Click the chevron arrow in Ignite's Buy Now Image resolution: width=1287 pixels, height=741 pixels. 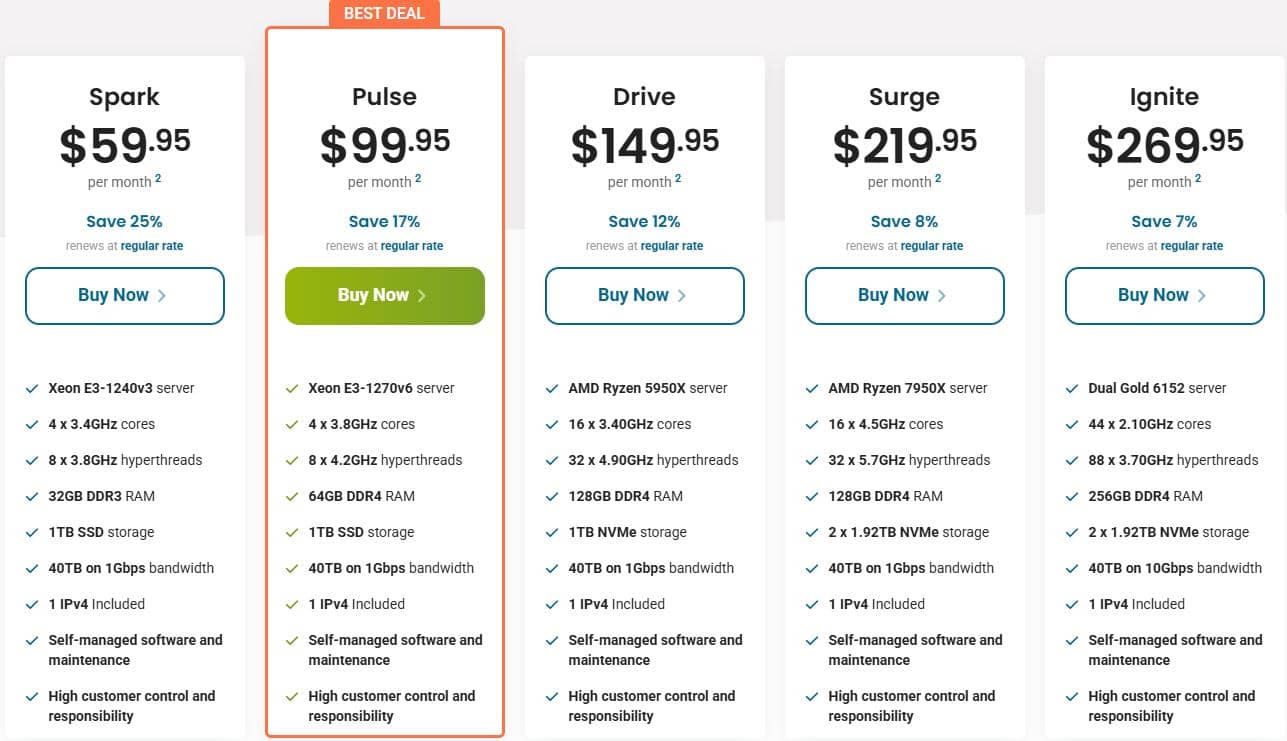pyautogui.click(x=1202, y=296)
